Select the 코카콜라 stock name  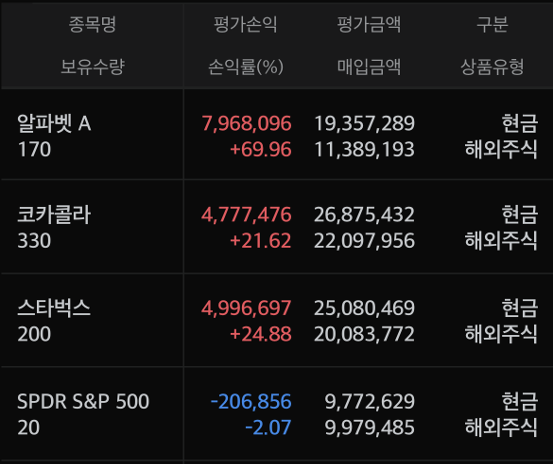click(x=54, y=215)
